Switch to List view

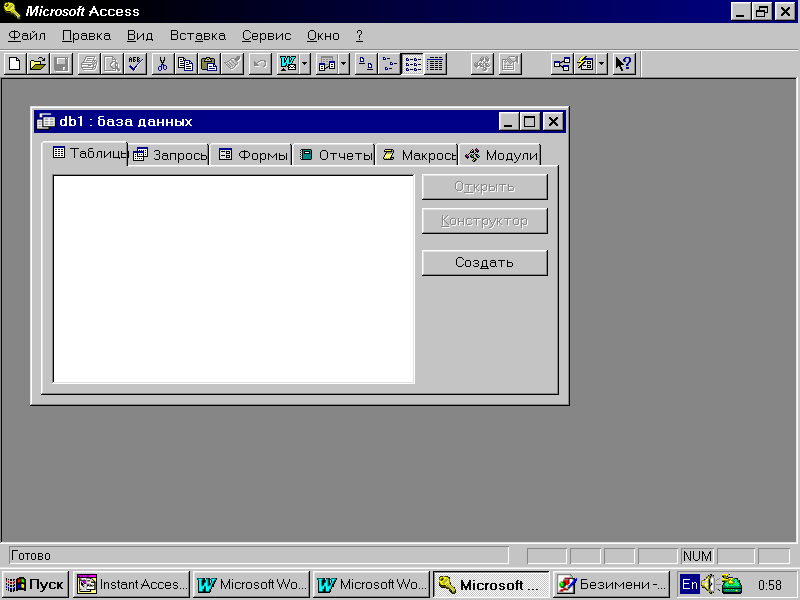click(412, 64)
